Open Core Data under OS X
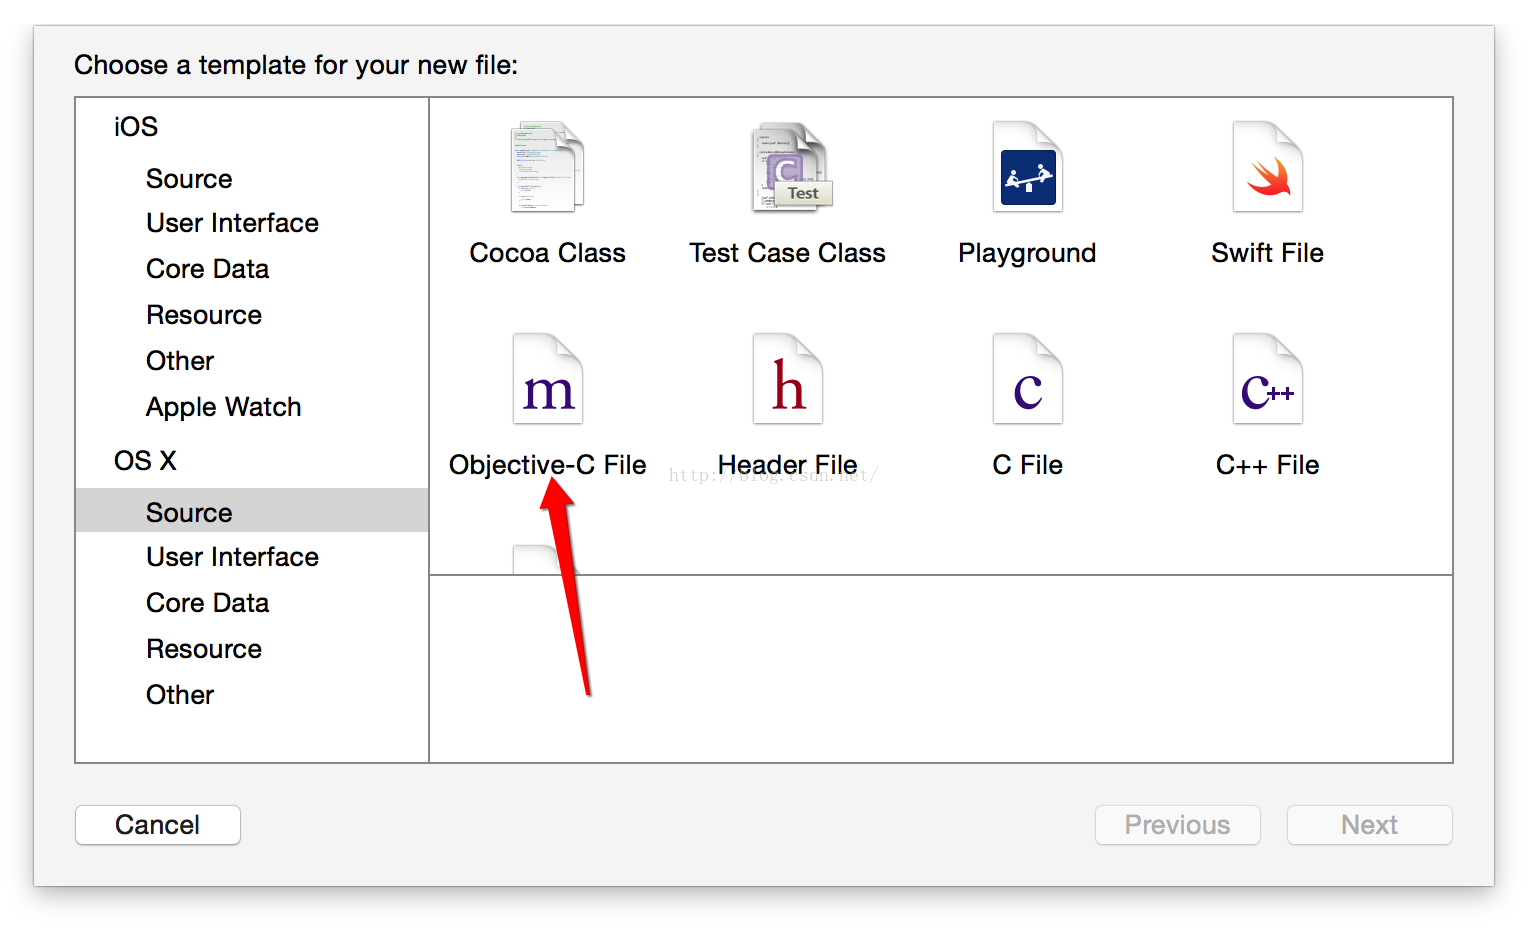Viewport: 1528px width, 928px height. click(x=207, y=603)
